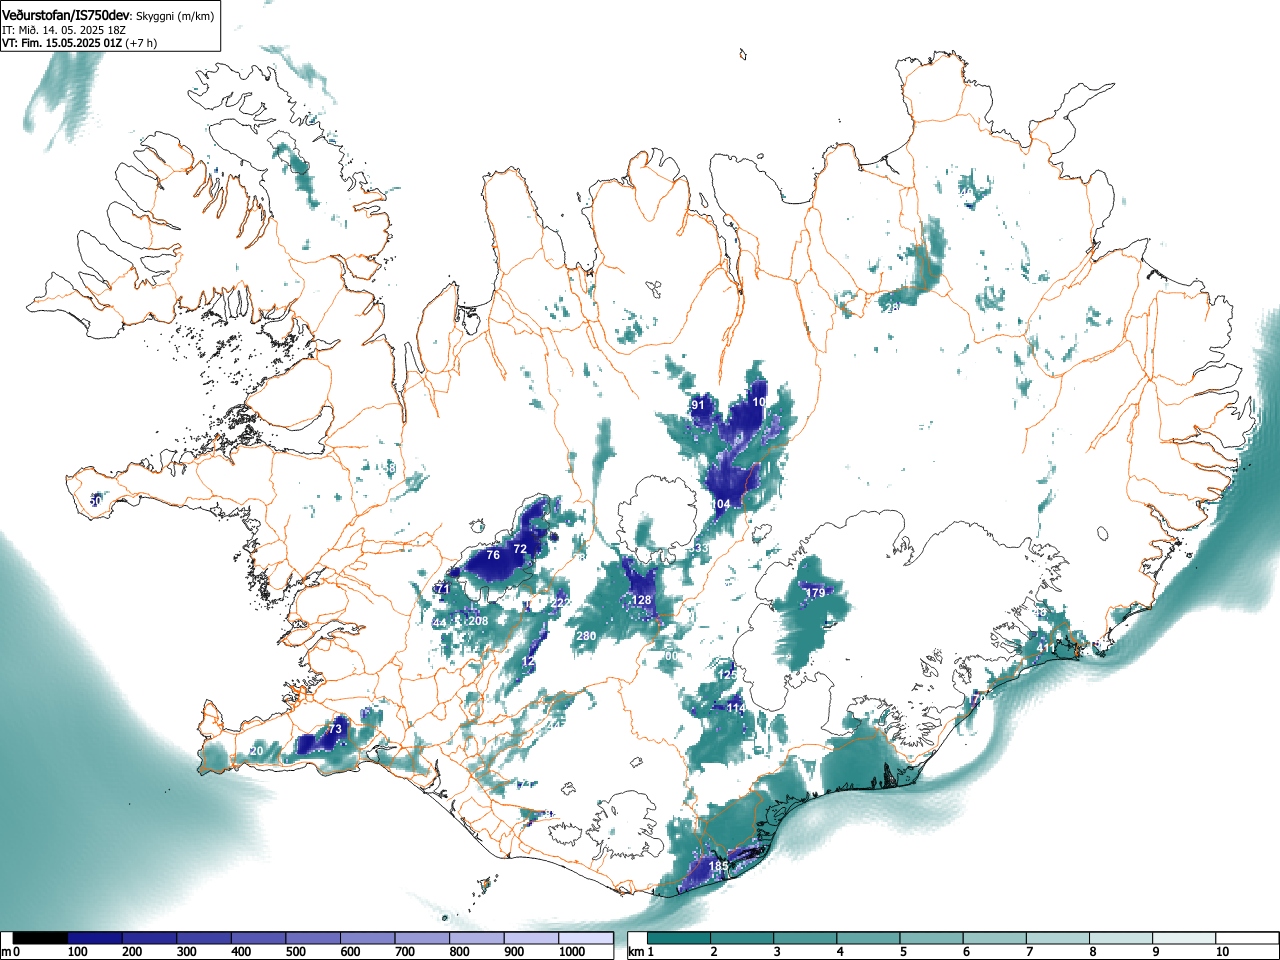1280x960 pixels.
Task: Click the pale lavender 900–1000 m legend swatch
Action: 531,938
